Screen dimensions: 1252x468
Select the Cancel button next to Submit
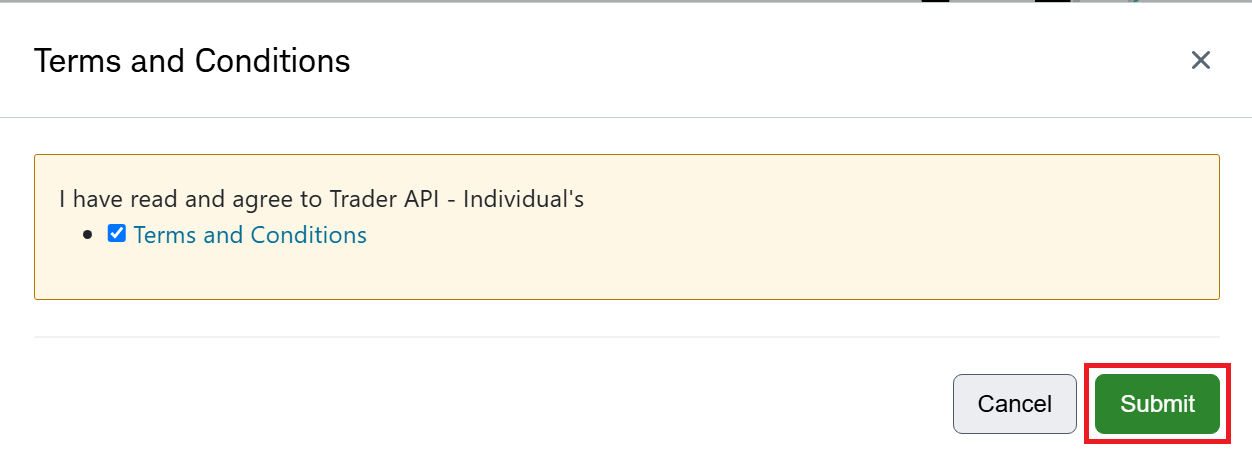(1014, 404)
